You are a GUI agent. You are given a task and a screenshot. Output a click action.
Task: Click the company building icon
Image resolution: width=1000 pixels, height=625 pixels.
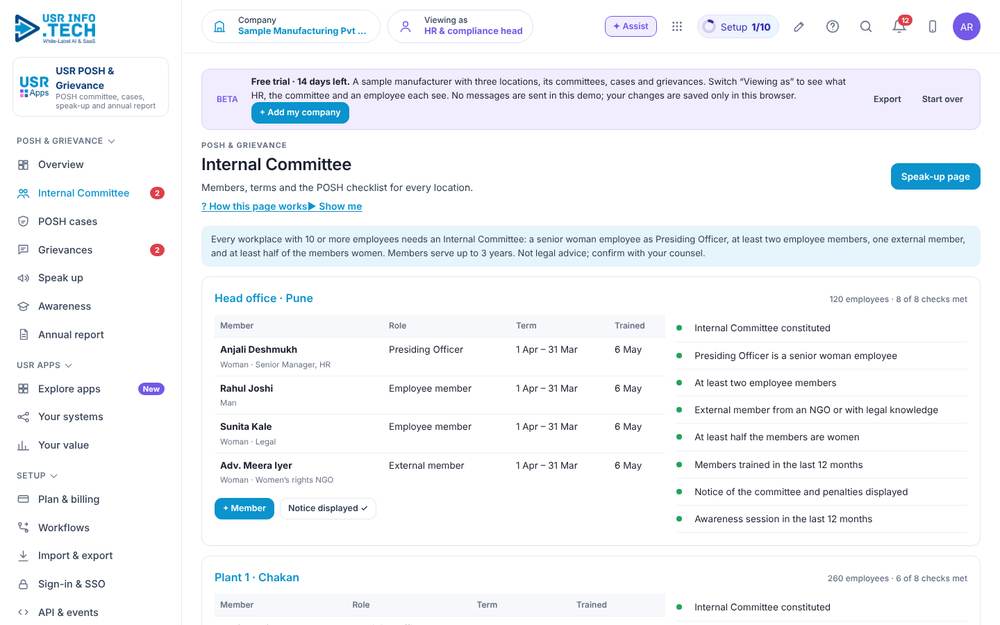[219, 26]
